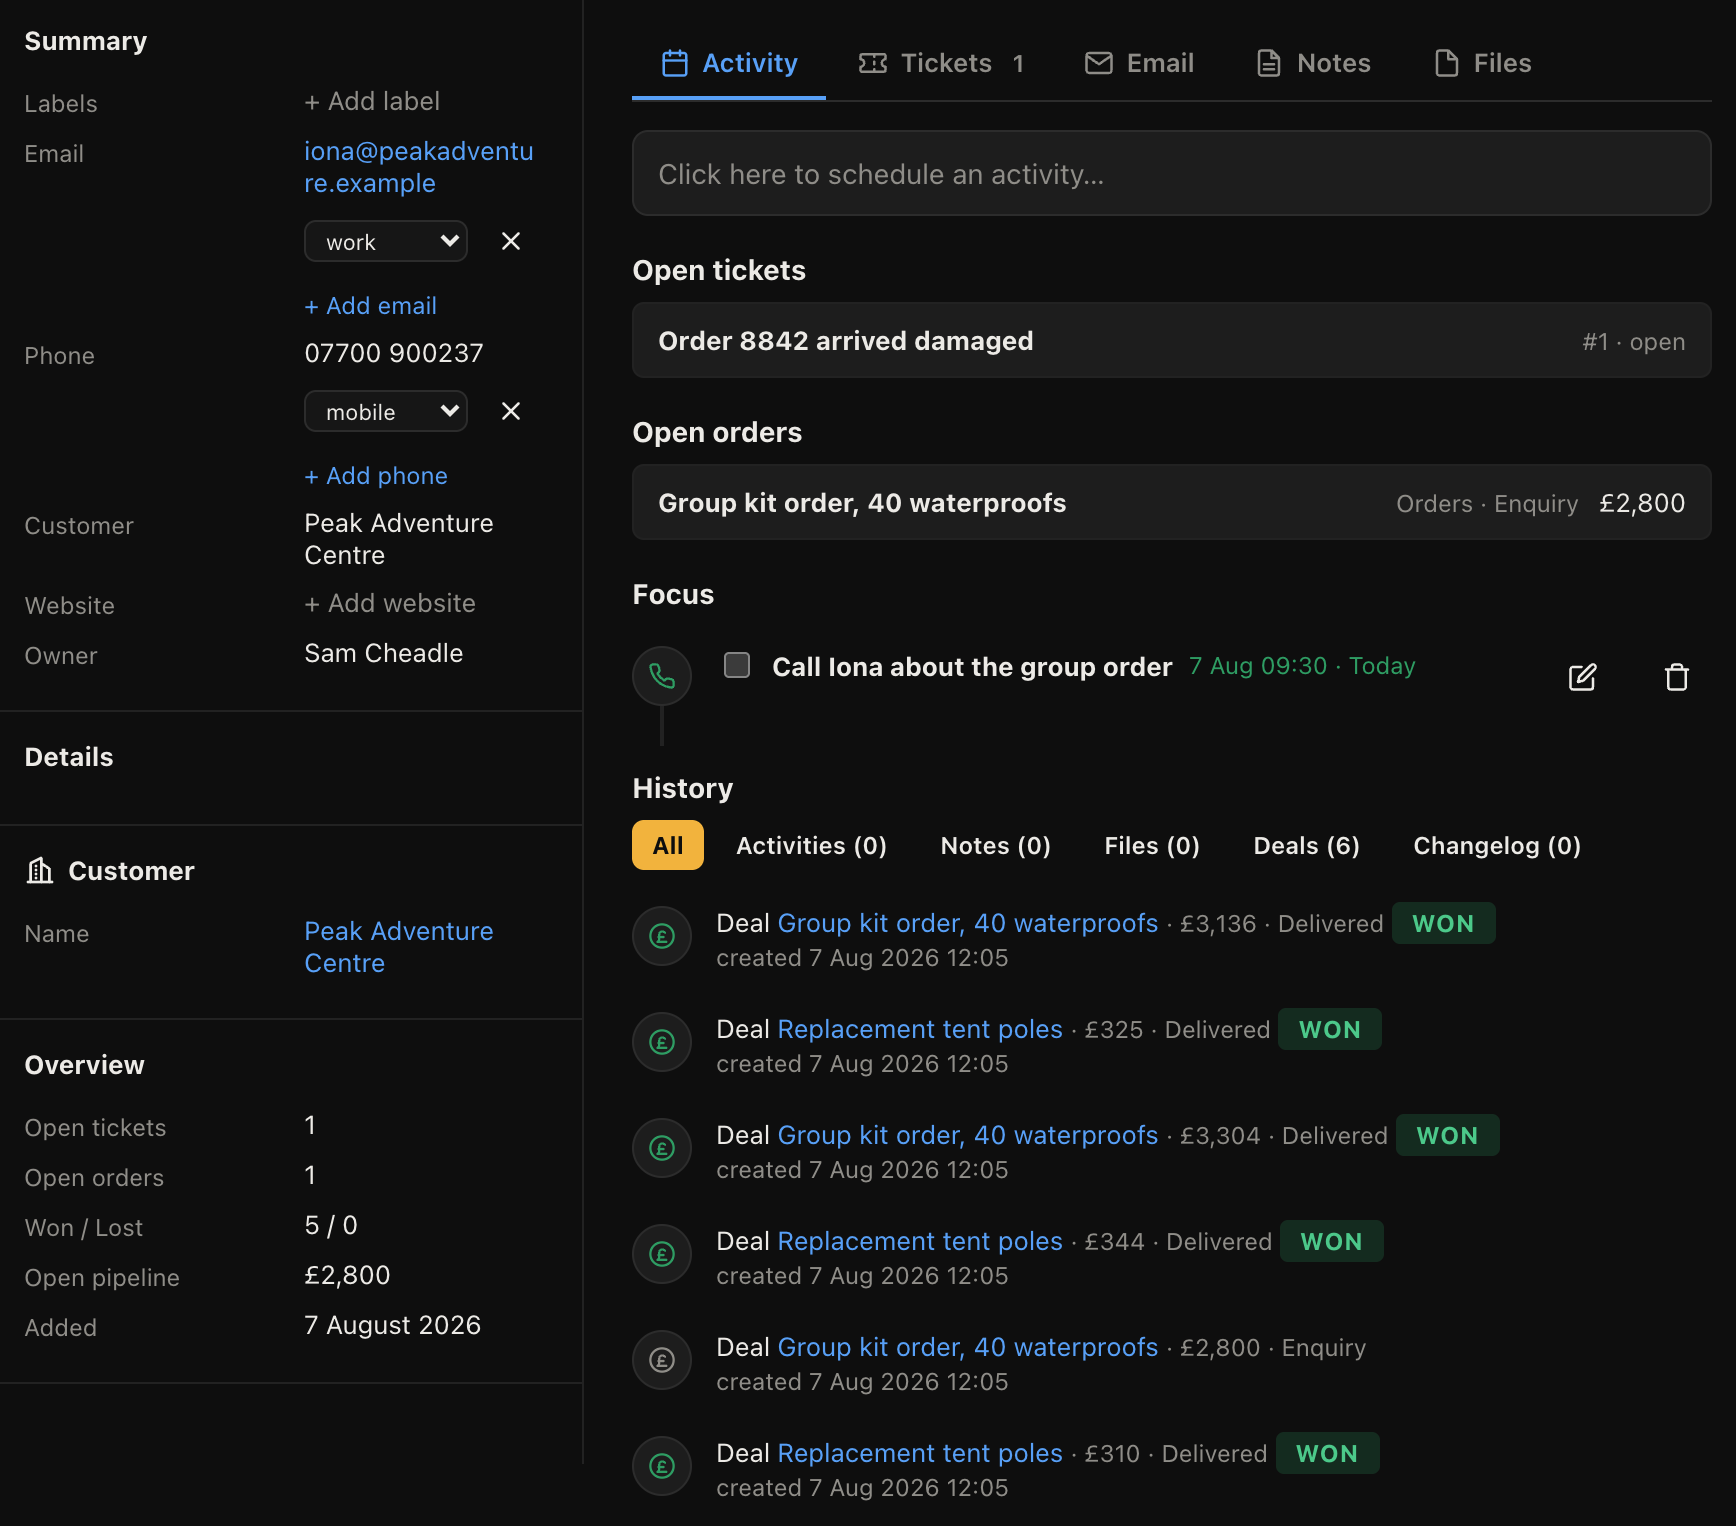Open the iona@peakadventure.example email link
This screenshot has height=1526, width=1736.
pyautogui.click(x=419, y=167)
